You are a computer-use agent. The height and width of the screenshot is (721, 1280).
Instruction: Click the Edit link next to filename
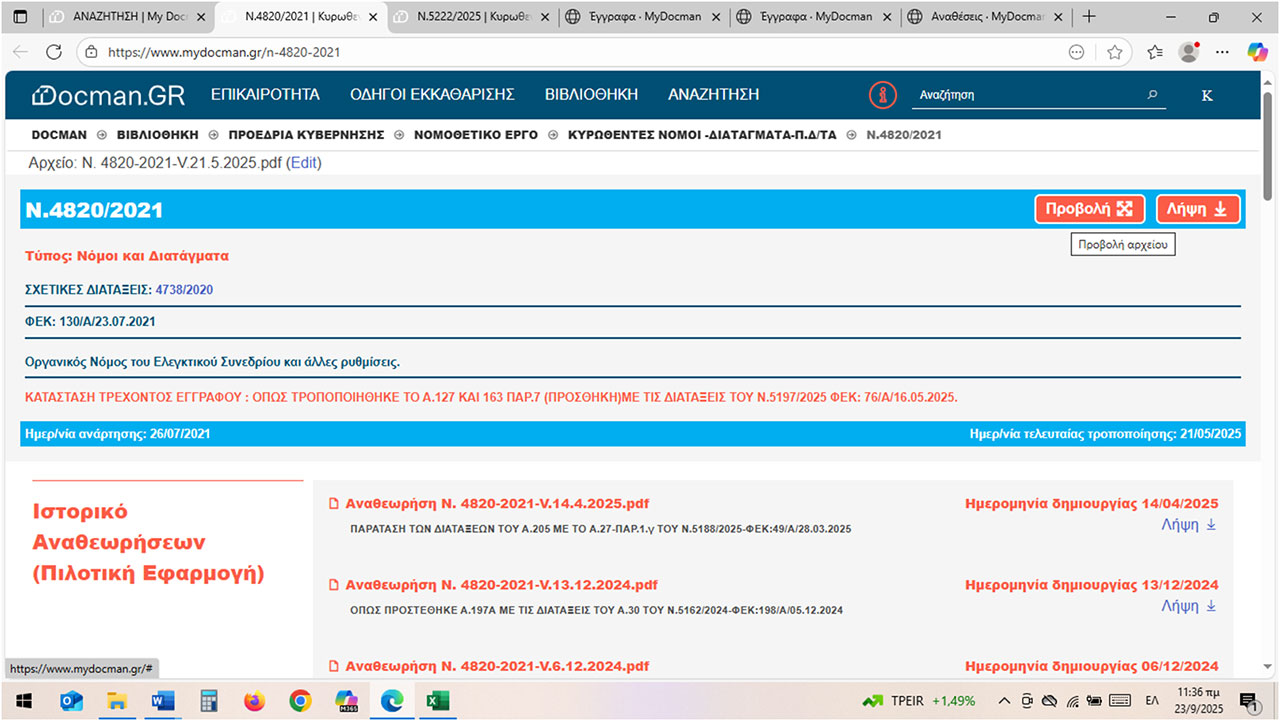(304, 163)
